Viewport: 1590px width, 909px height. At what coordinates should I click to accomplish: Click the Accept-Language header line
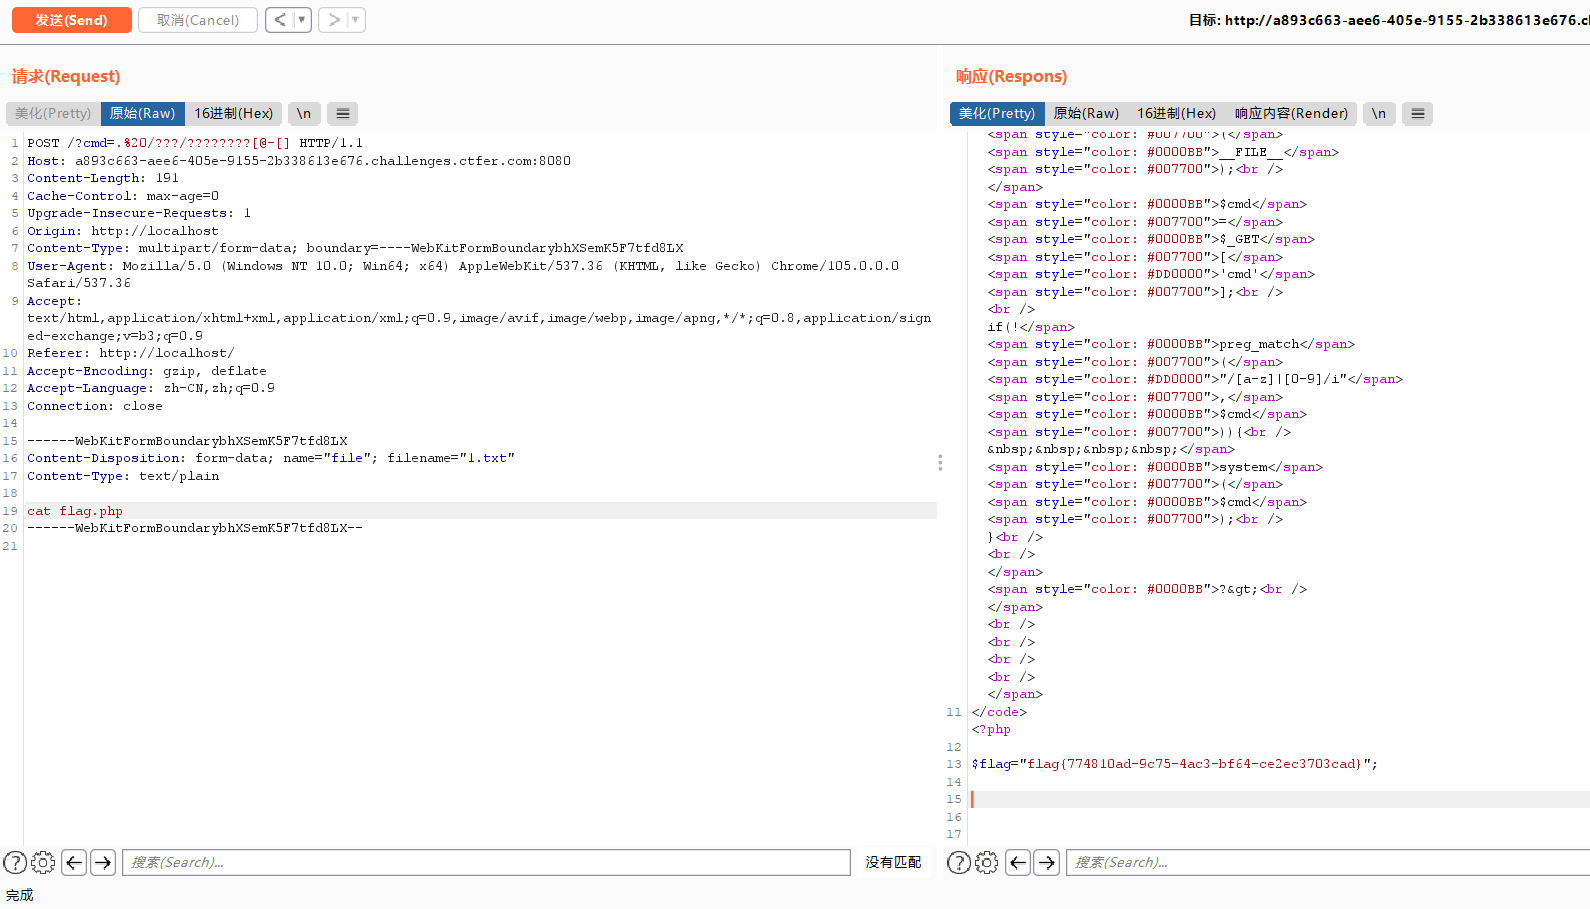(151, 388)
